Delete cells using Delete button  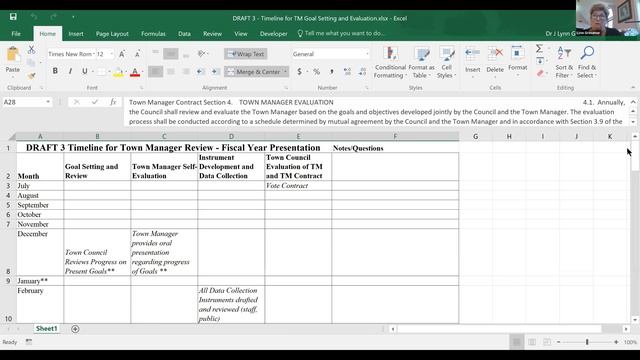tap(495, 61)
